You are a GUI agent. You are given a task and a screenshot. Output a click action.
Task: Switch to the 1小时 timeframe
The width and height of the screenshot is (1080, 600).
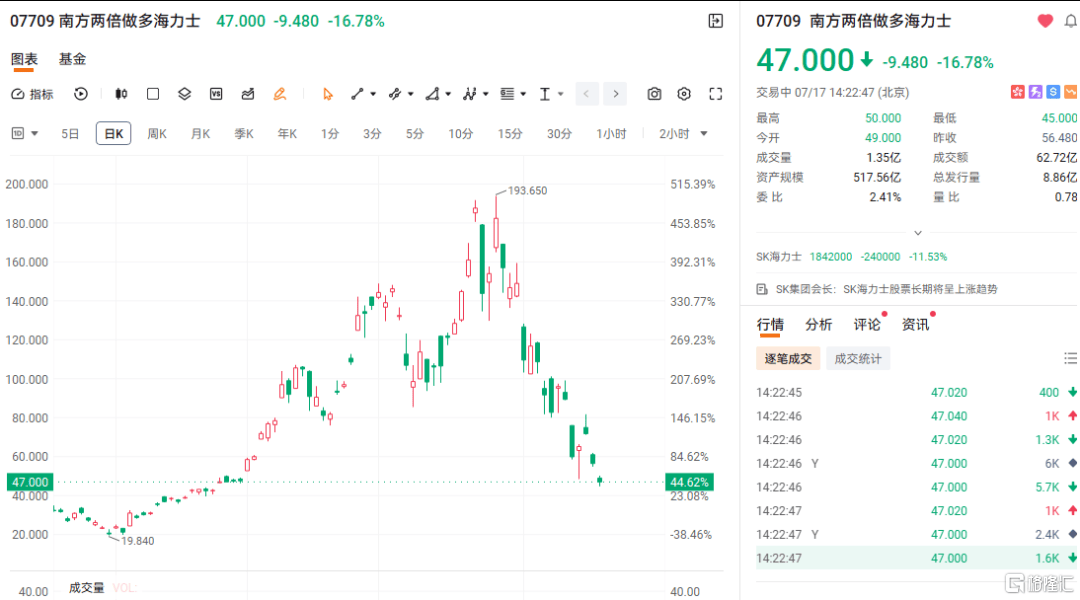612,134
